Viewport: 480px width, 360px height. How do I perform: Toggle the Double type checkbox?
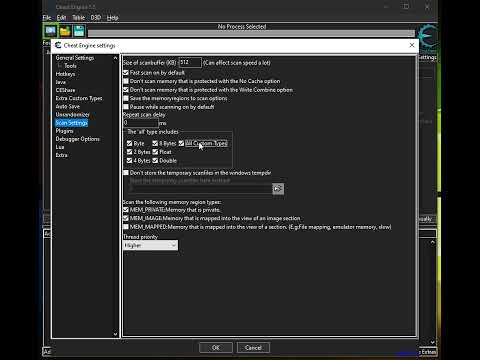(x=155, y=160)
